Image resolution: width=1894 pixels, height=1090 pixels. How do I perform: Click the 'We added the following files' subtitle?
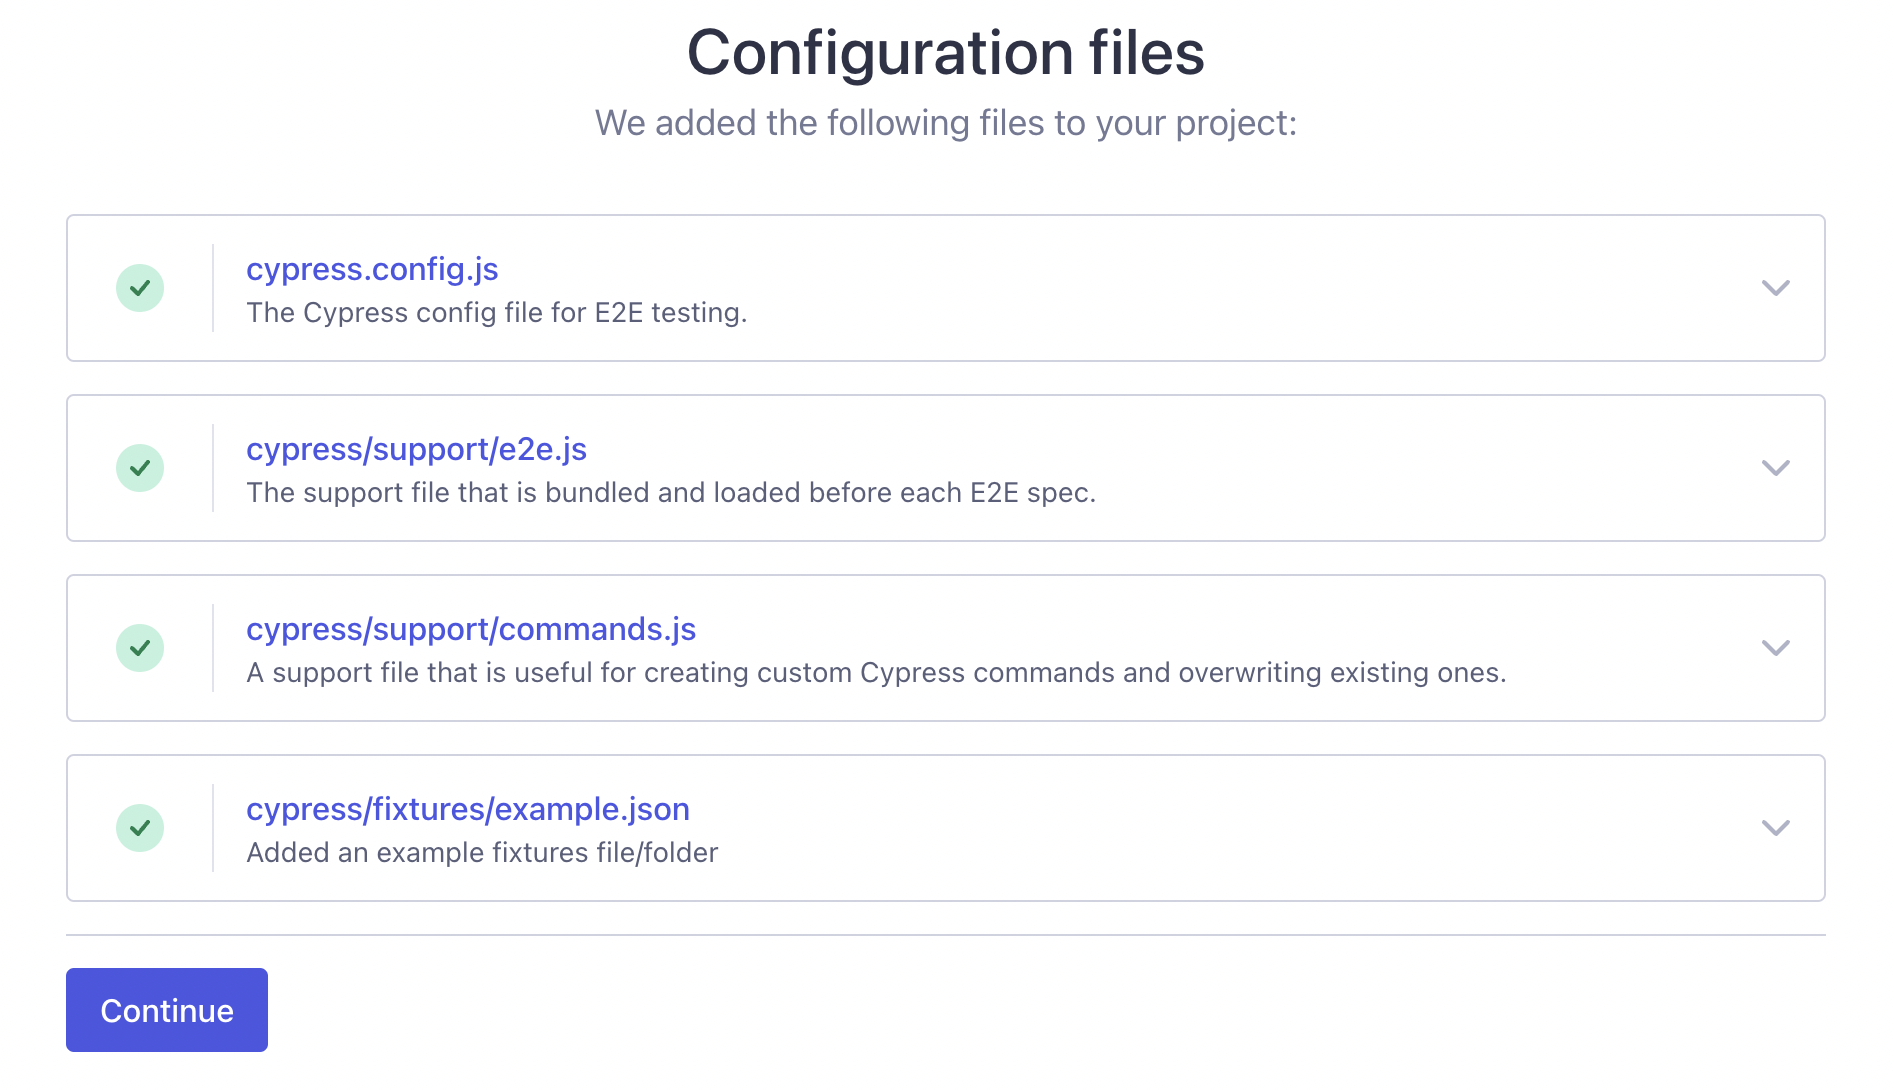(946, 123)
